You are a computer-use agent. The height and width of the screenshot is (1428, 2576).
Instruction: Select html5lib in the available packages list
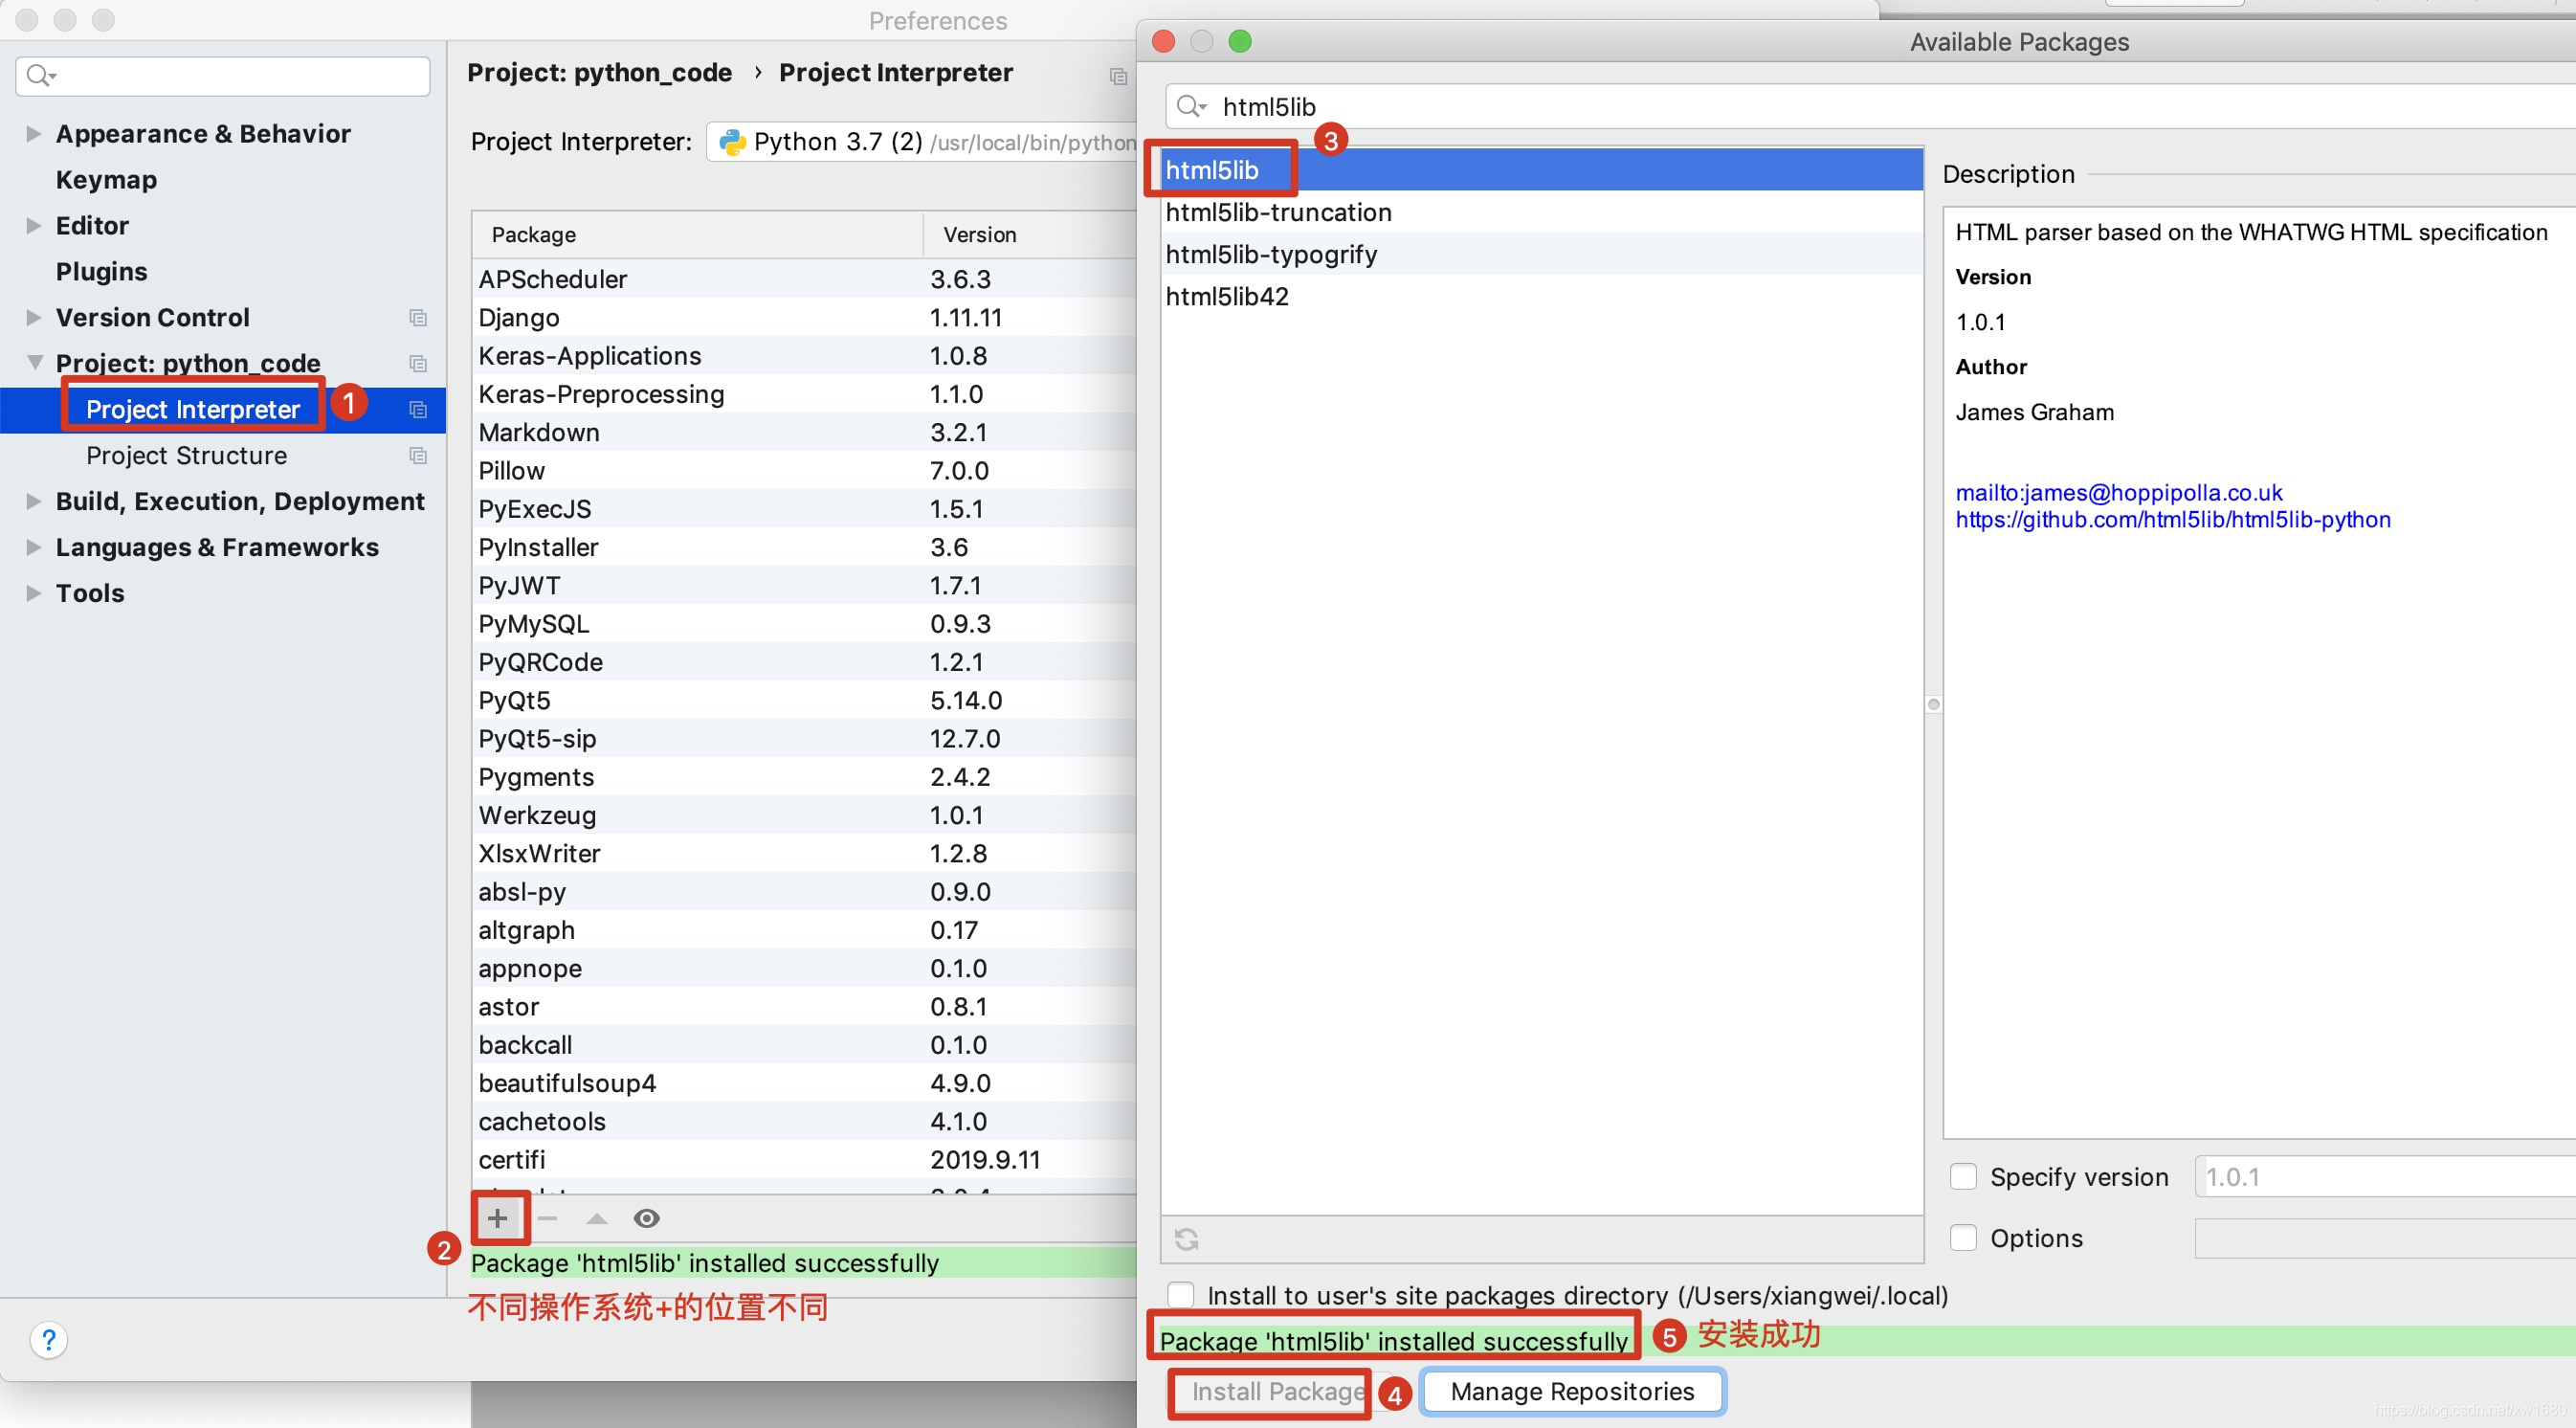tap(1542, 170)
